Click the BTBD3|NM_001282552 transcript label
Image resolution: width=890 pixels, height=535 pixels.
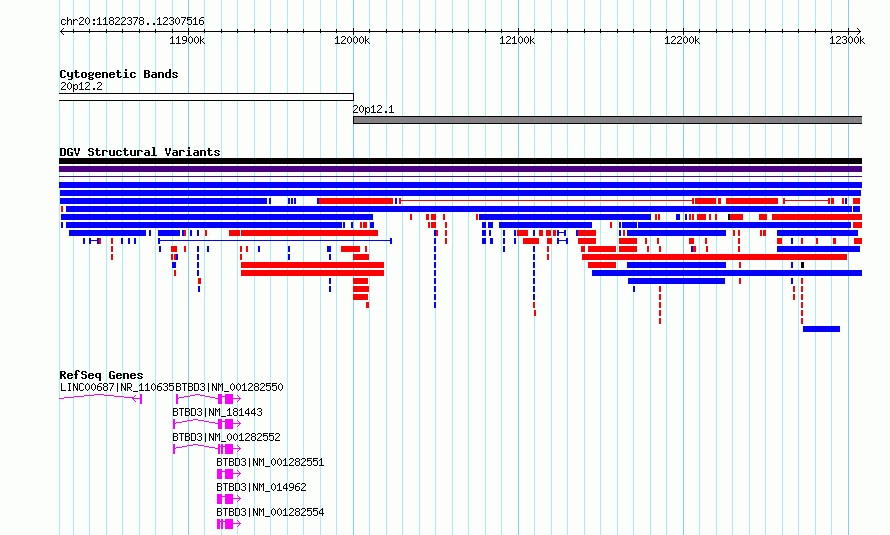point(226,437)
